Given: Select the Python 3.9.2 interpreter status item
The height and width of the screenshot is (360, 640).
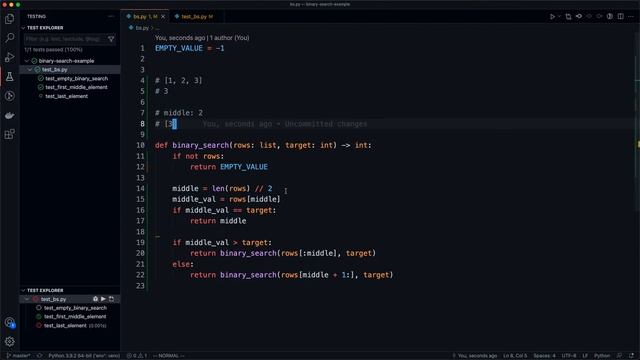Looking at the screenshot, I should pyautogui.click(x=84, y=356).
